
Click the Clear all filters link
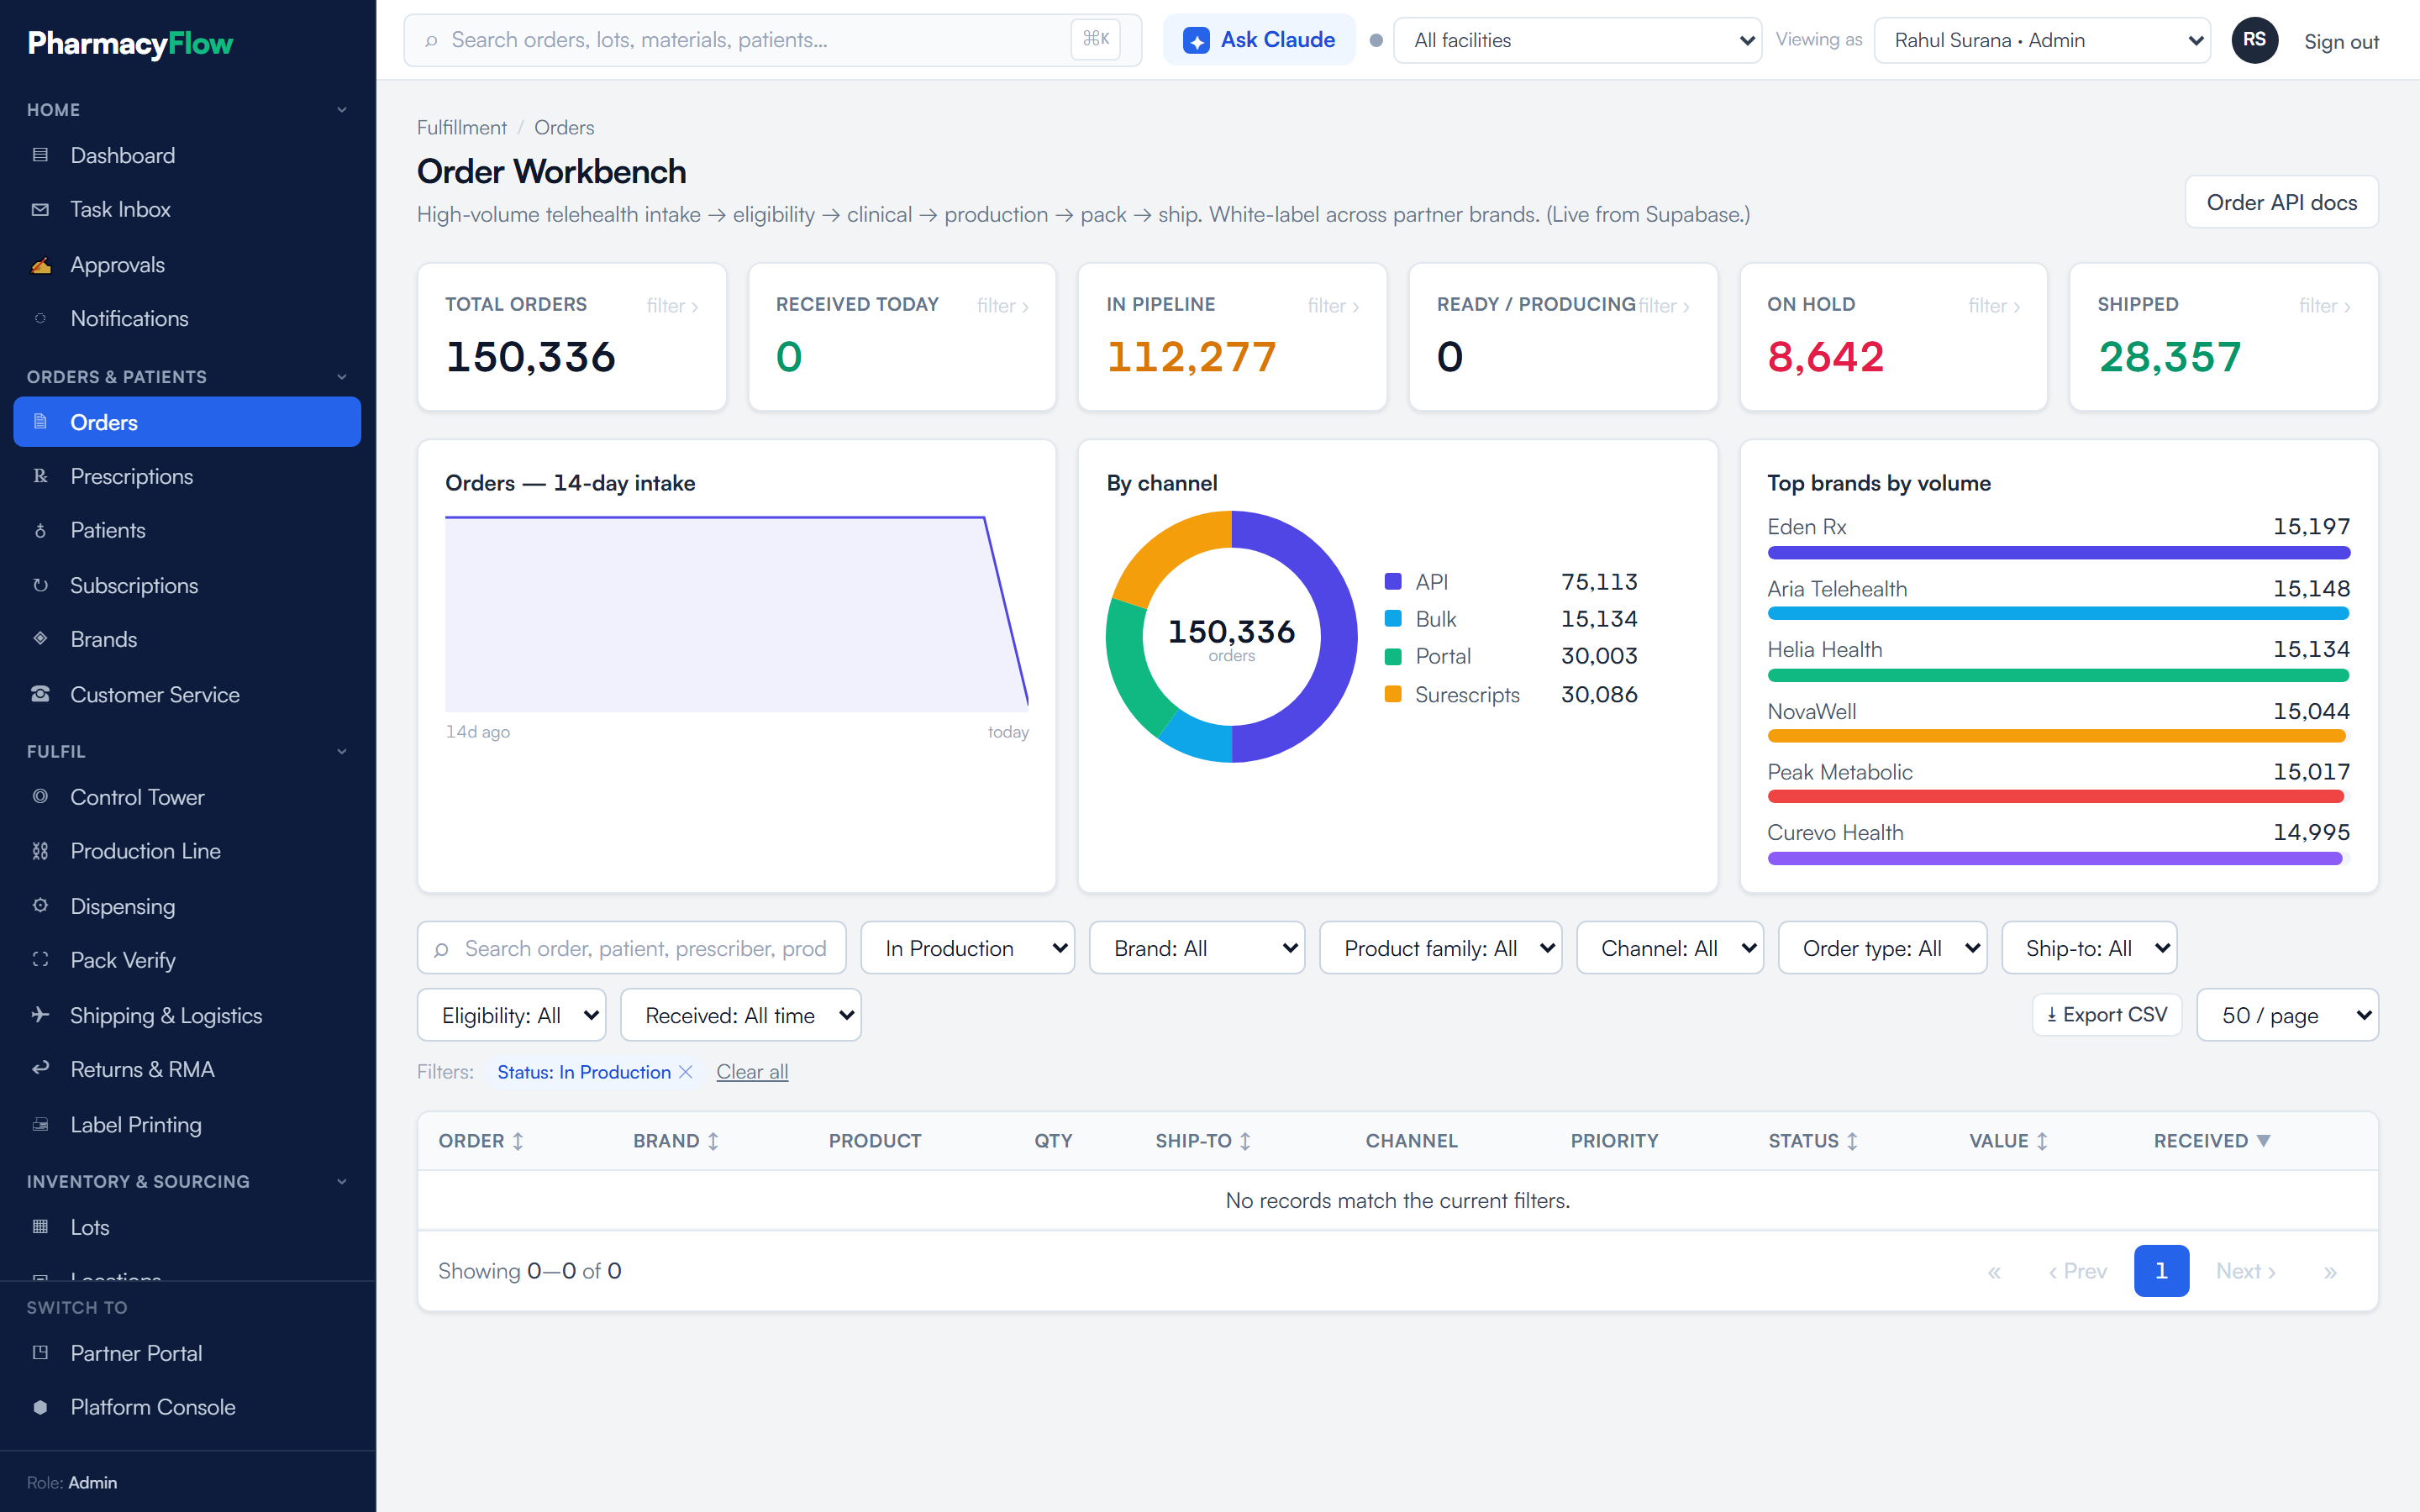(x=752, y=1072)
